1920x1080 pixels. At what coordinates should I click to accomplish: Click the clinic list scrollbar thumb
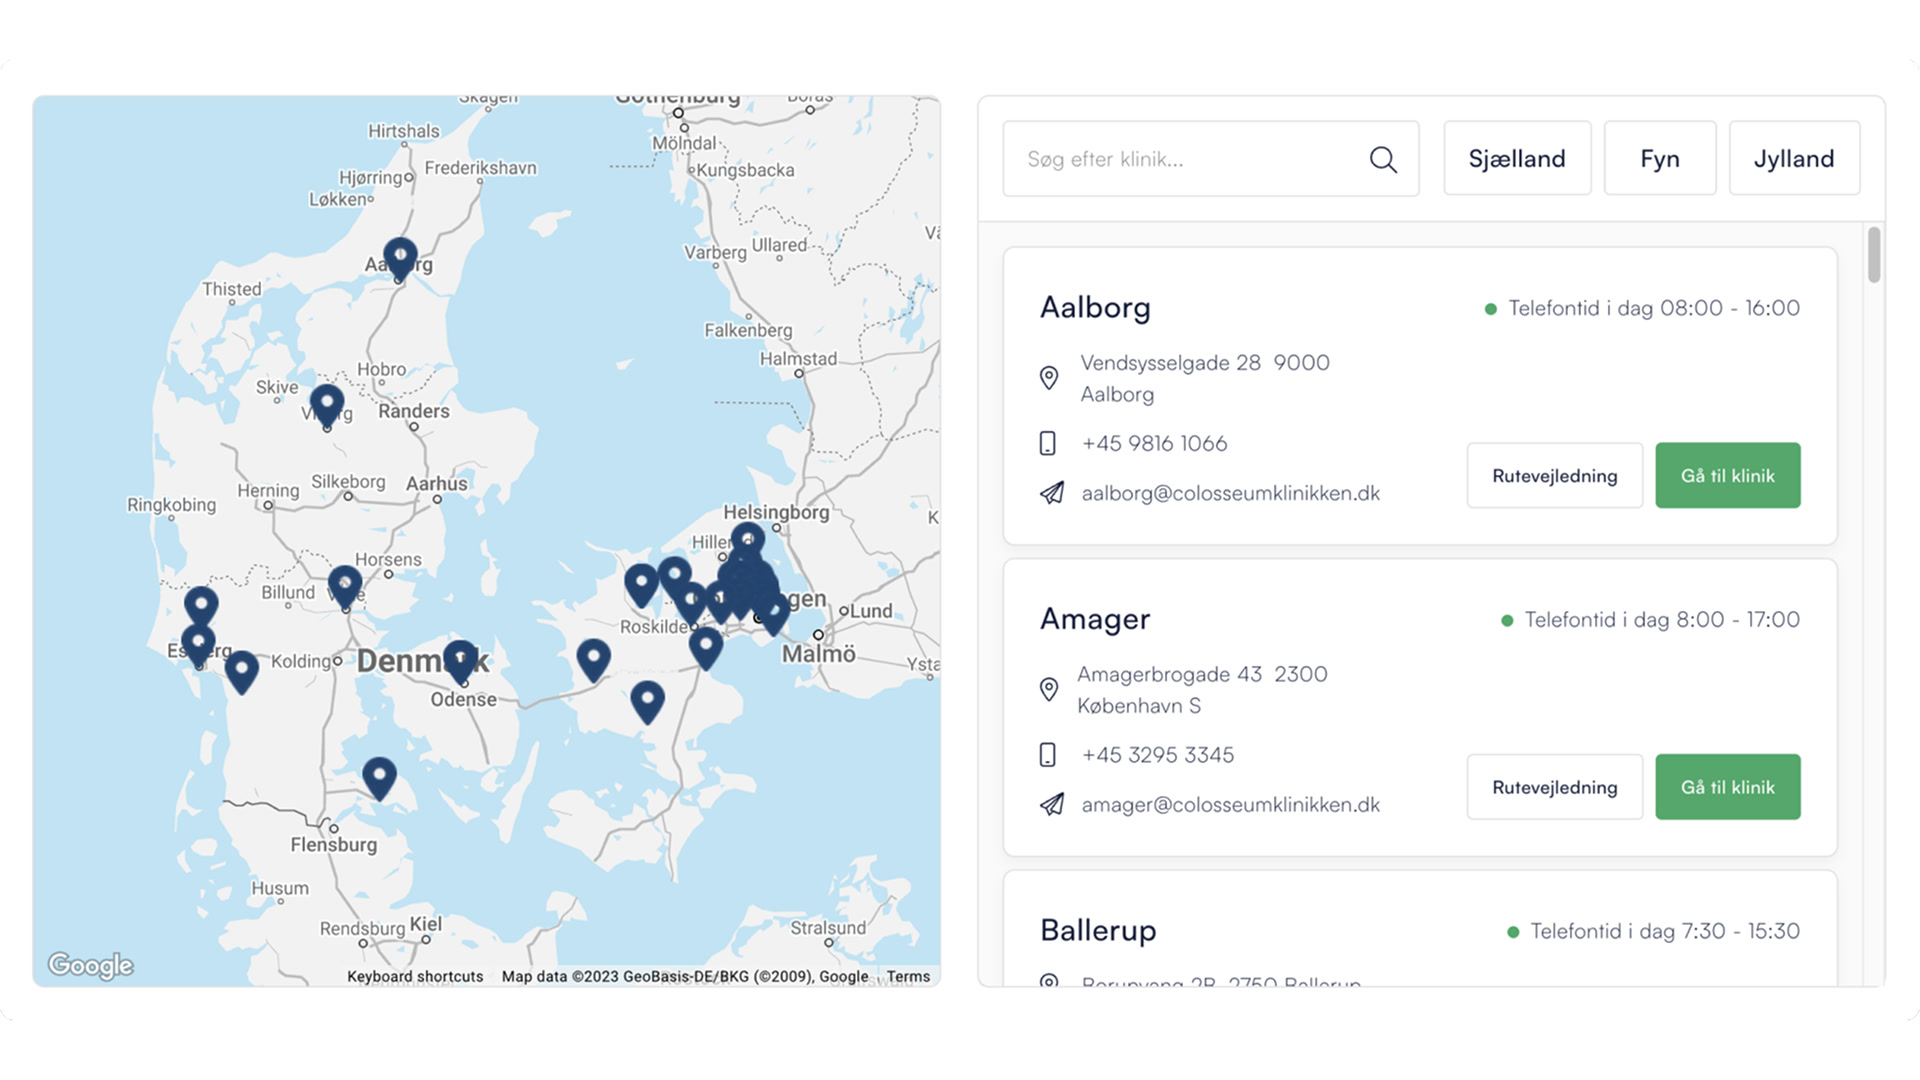click(x=1874, y=255)
